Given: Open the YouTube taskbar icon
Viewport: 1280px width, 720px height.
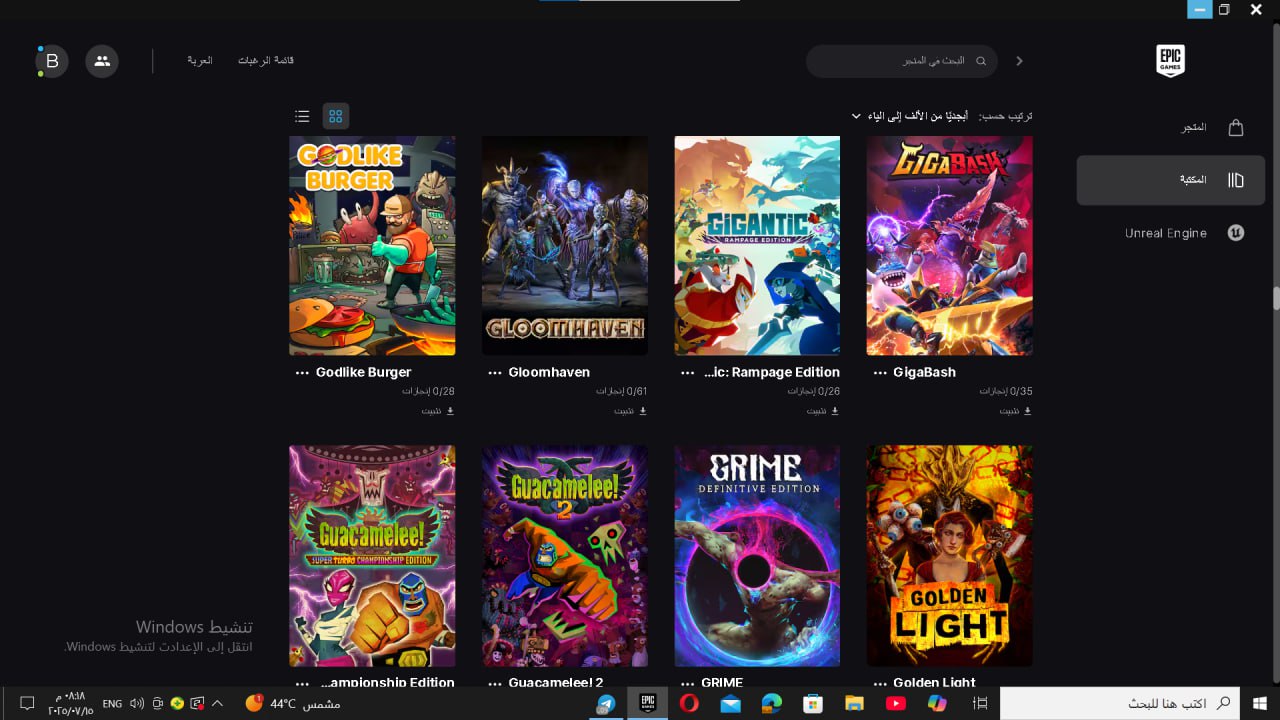Looking at the screenshot, I should (896, 703).
